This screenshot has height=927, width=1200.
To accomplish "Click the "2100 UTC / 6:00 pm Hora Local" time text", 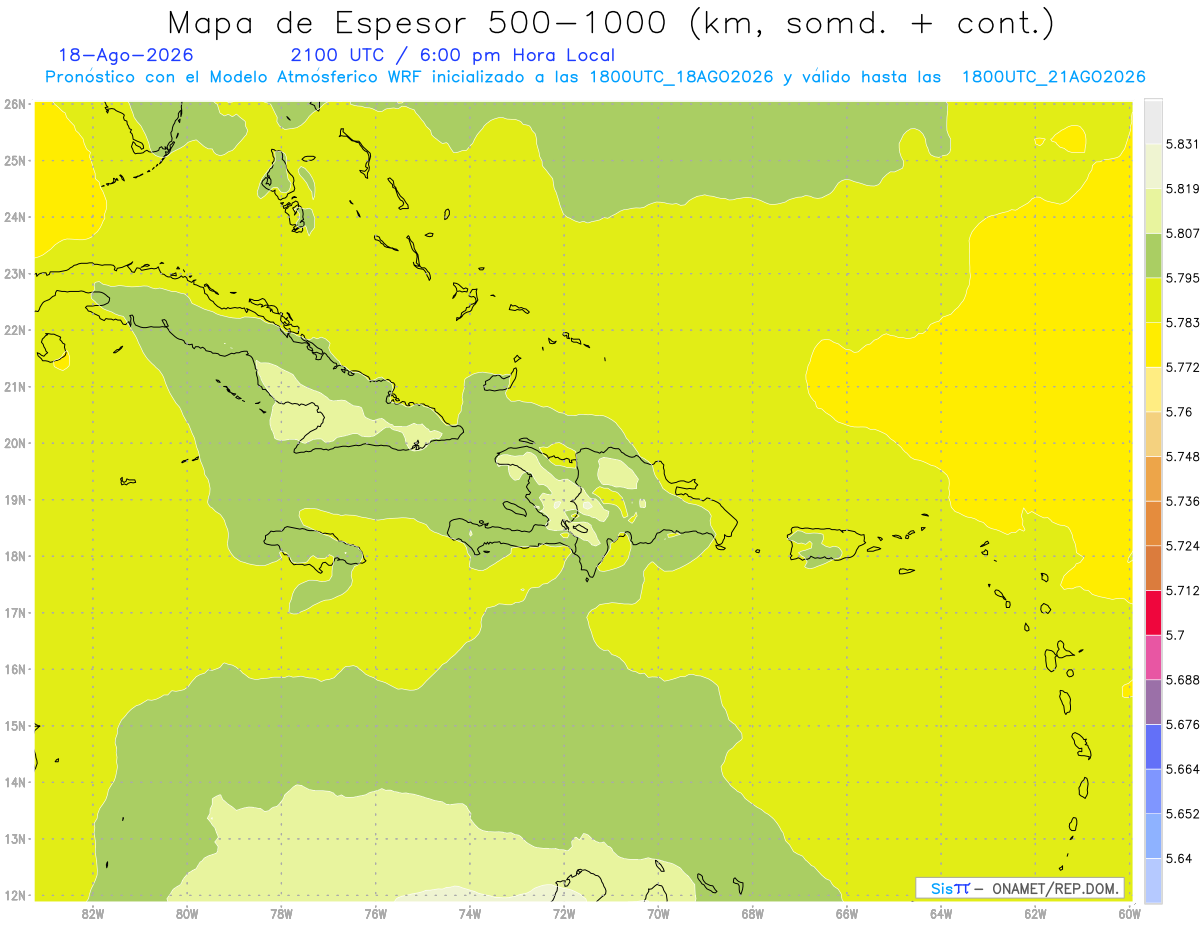I will coord(452,55).
